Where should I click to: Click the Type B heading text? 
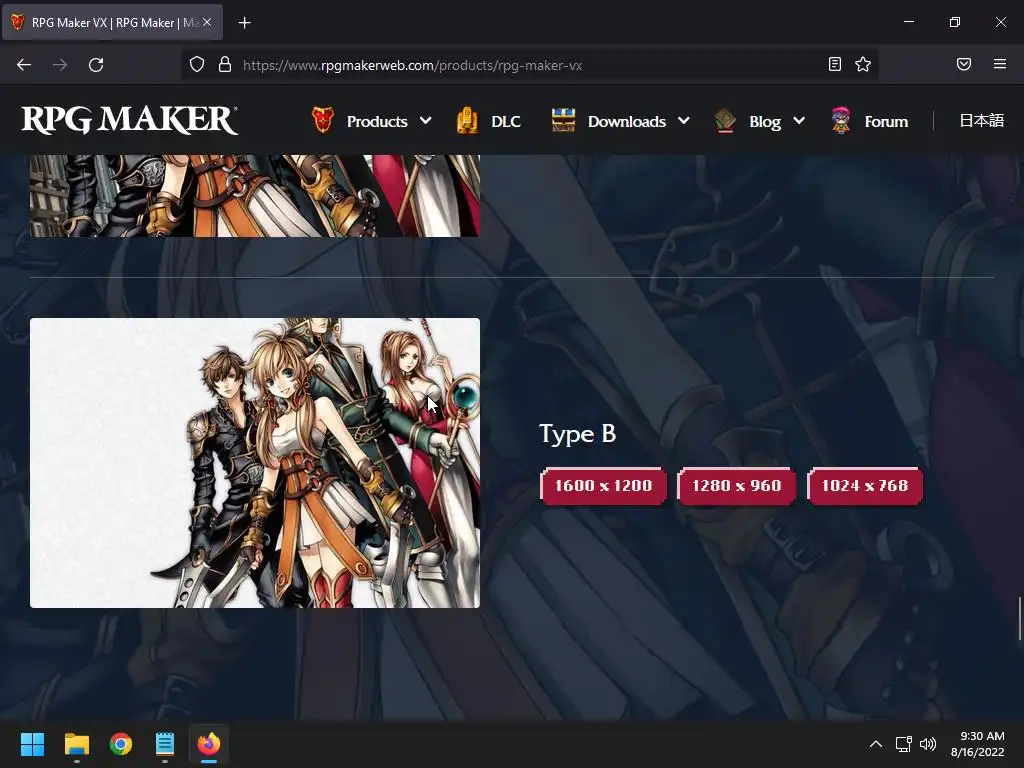tap(577, 434)
